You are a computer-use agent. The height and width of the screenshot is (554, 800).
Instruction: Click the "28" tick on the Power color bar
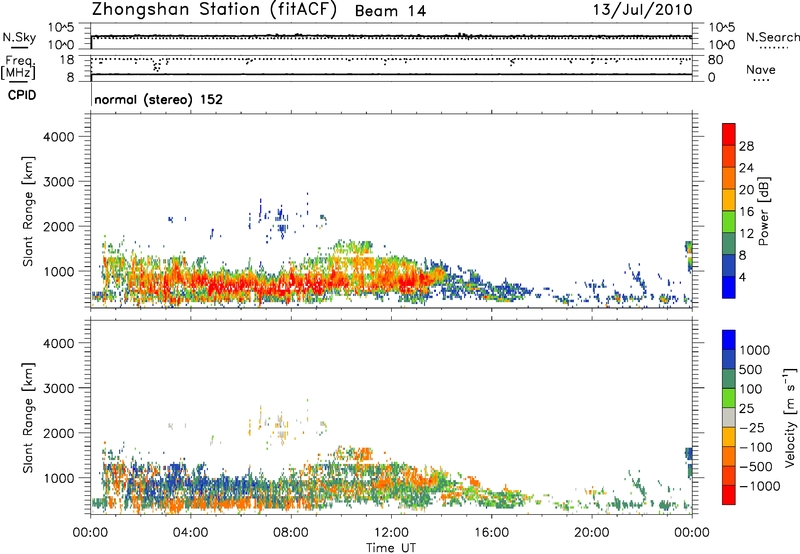pos(746,146)
